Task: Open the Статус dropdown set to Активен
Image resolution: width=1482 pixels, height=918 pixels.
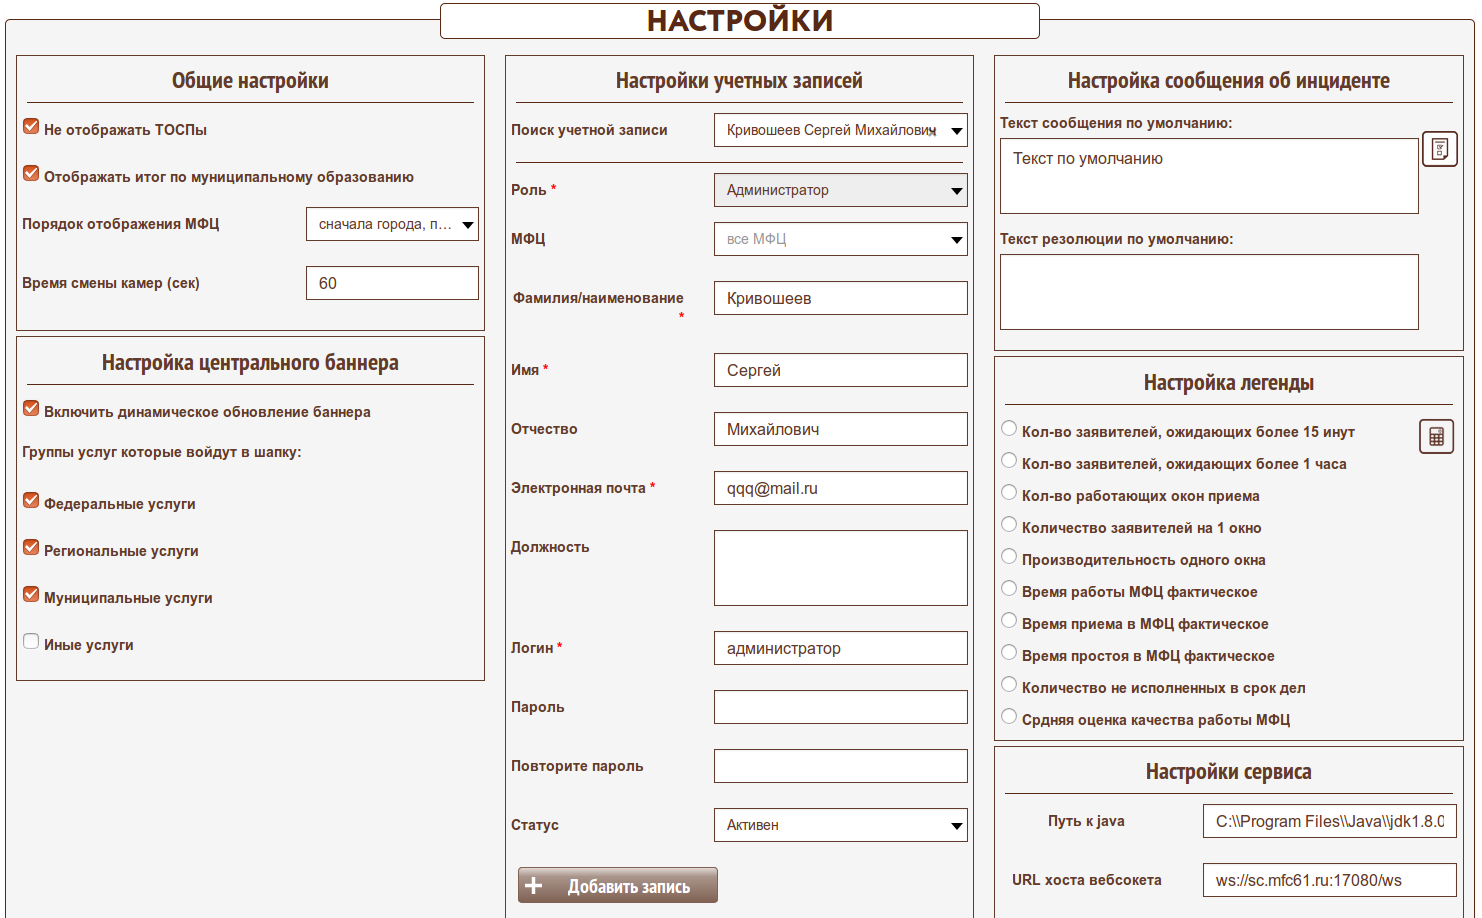Action: point(840,825)
